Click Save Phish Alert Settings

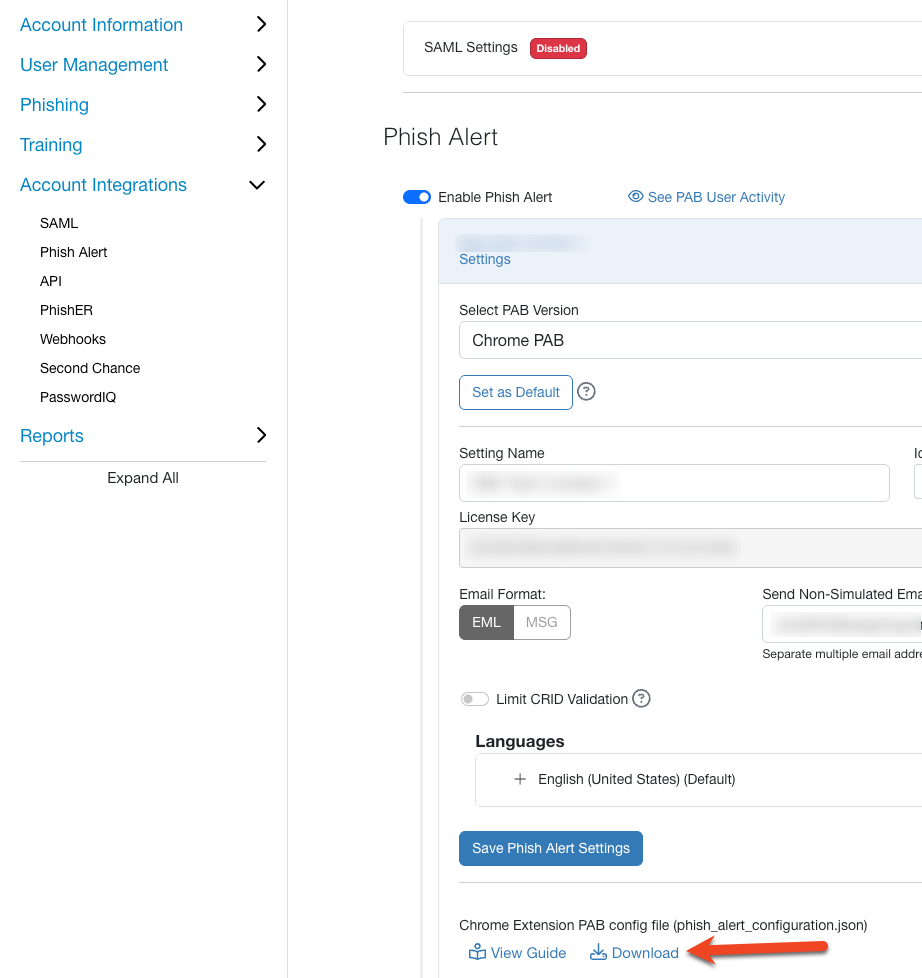(x=550, y=848)
